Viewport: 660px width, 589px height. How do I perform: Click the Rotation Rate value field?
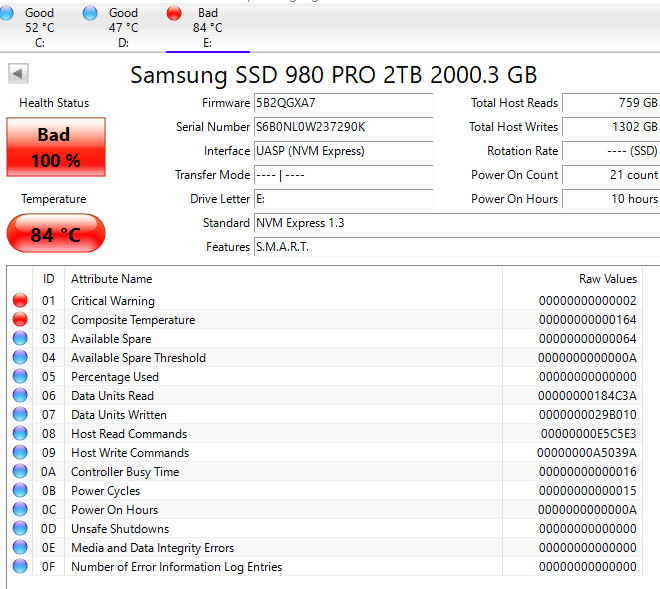coord(611,151)
